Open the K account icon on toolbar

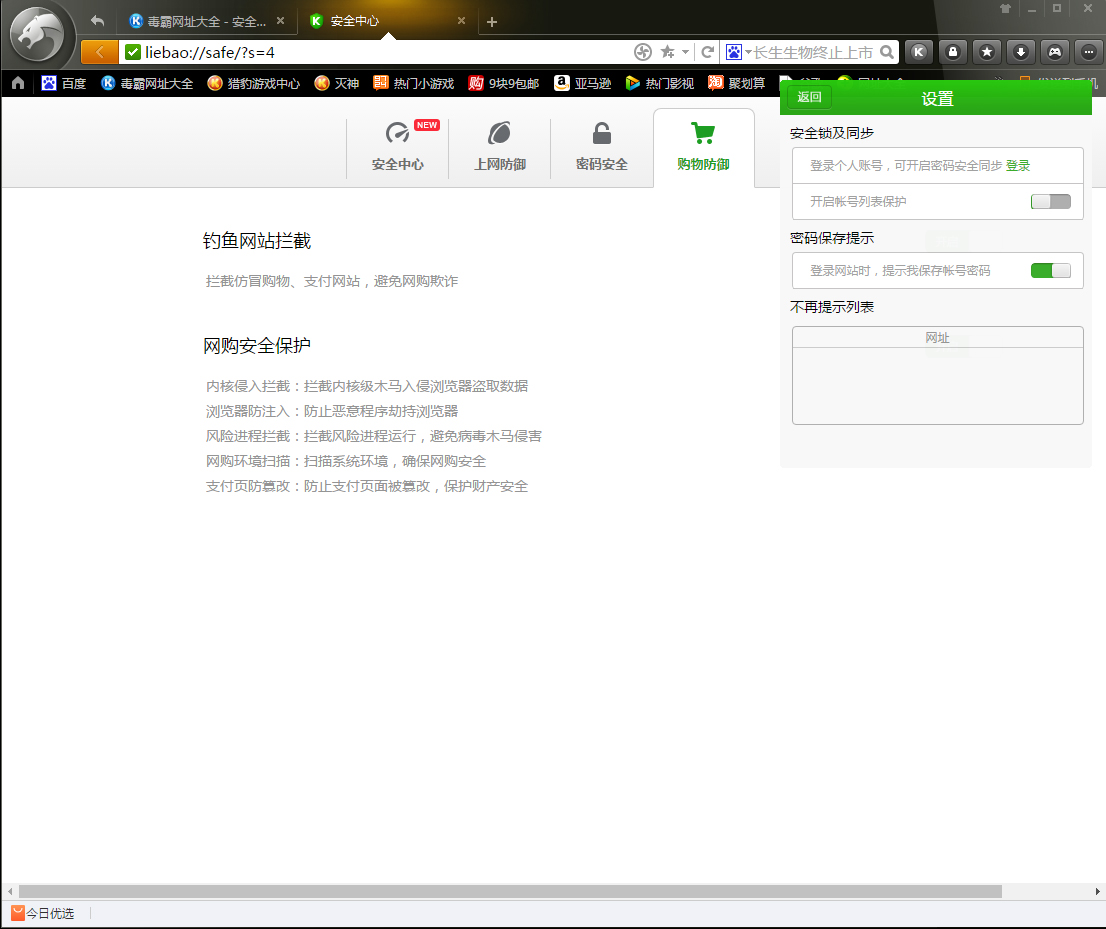pyautogui.click(x=917, y=51)
